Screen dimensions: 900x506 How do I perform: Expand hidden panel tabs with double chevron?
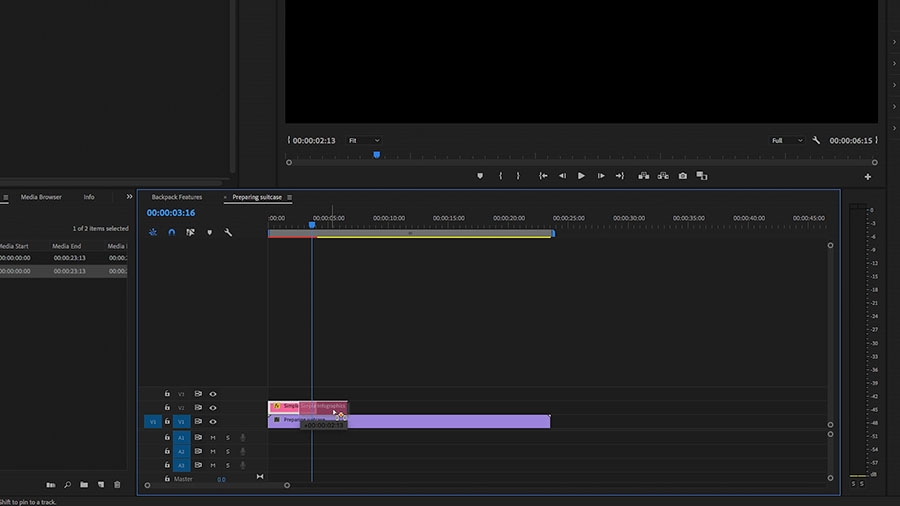point(129,197)
